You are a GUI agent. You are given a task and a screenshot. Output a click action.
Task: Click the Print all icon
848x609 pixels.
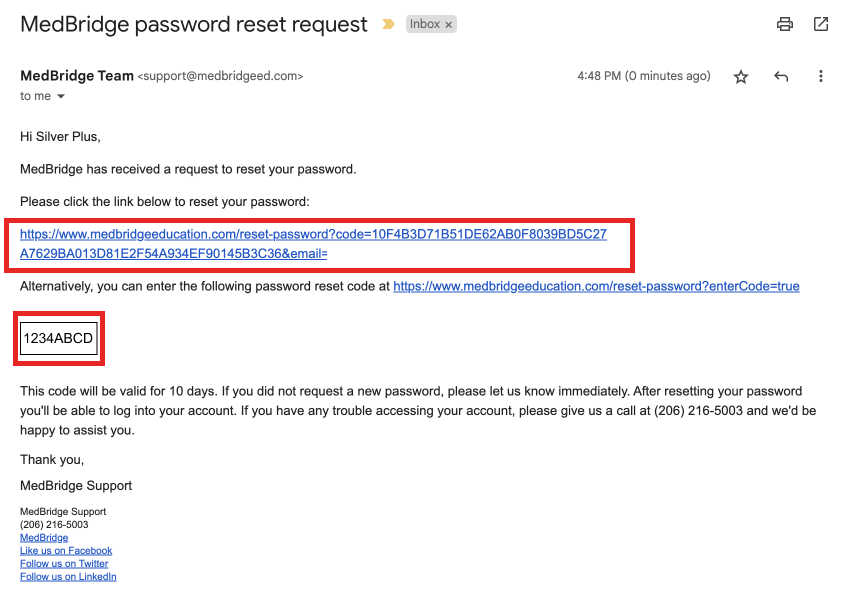pyautogui.click(x=784, y=23)
